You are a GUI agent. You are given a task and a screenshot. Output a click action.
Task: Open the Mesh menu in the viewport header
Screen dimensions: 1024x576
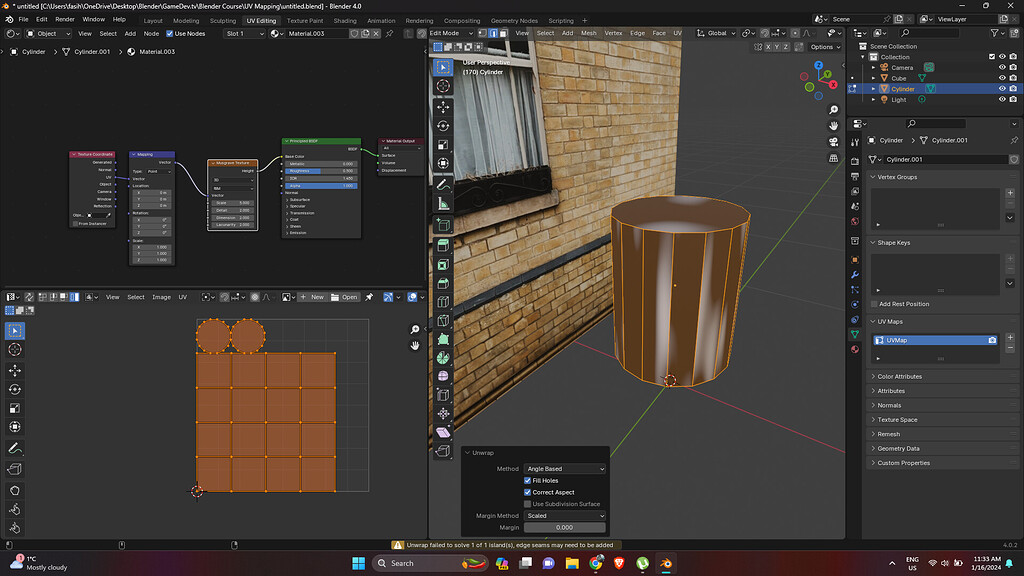click(x=588, y=33)
